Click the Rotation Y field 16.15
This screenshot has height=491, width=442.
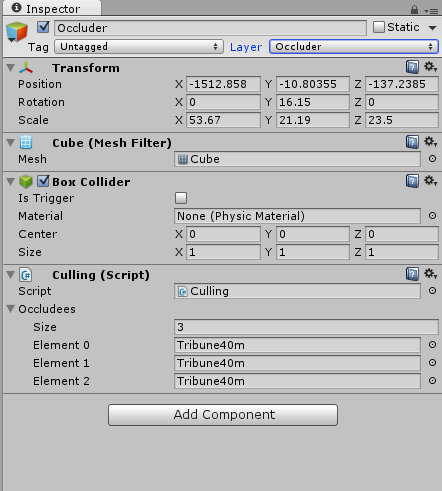click(313, 102)
